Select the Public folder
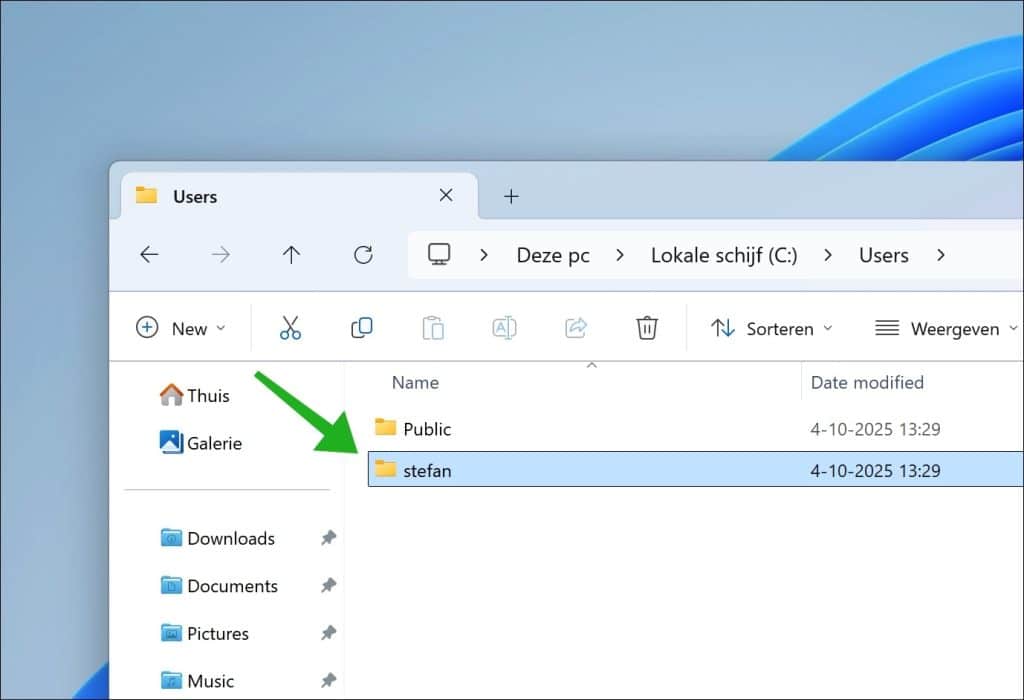 pyautogui.click(x=427, y=429)
